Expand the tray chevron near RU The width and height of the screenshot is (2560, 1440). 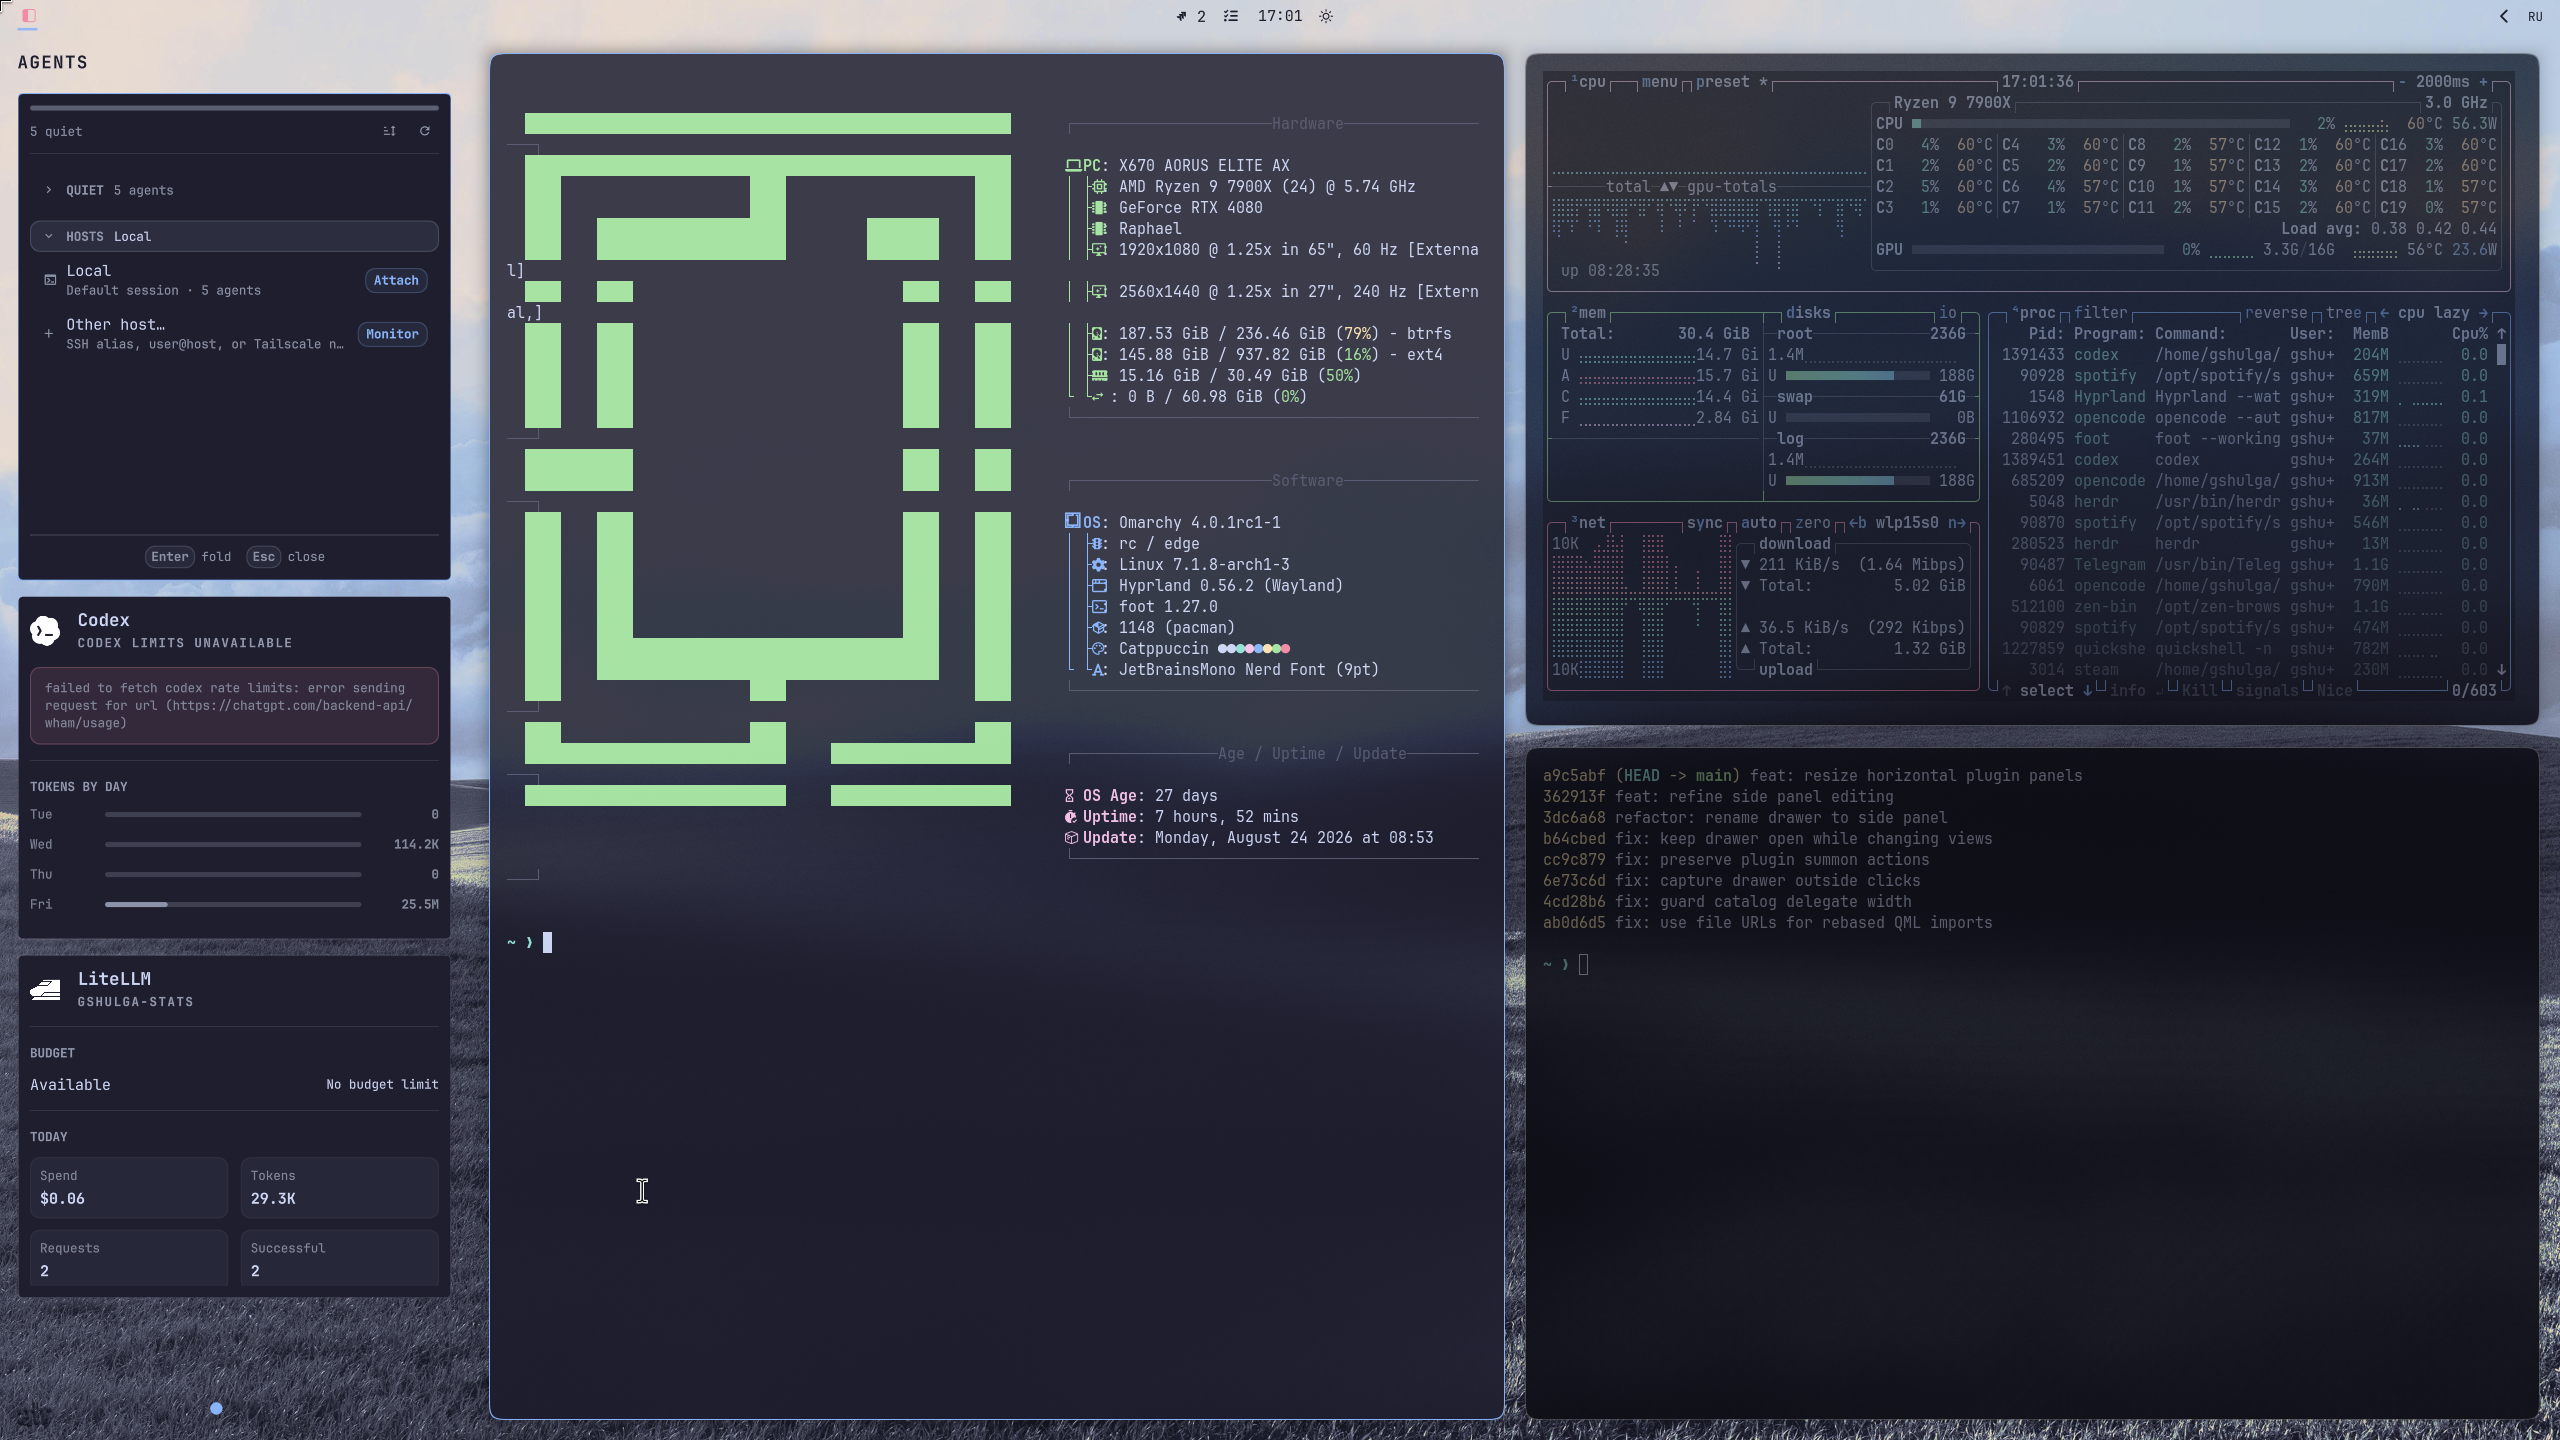click(x=2504, y=16)
